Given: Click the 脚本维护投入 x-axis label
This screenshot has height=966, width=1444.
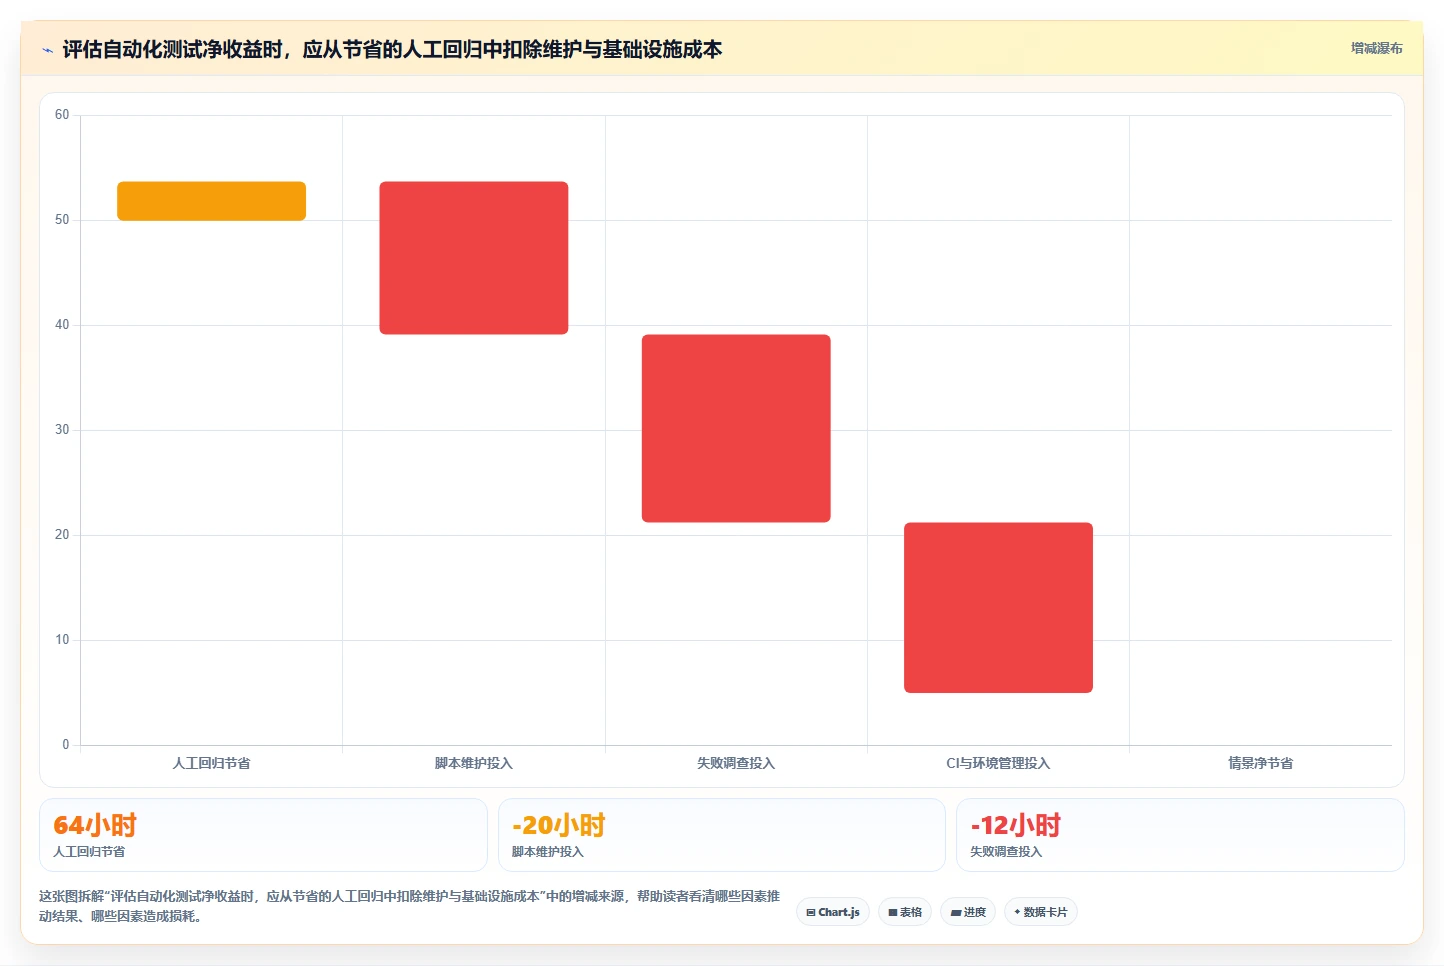Looking at the screenshot, I should (474, 763).
